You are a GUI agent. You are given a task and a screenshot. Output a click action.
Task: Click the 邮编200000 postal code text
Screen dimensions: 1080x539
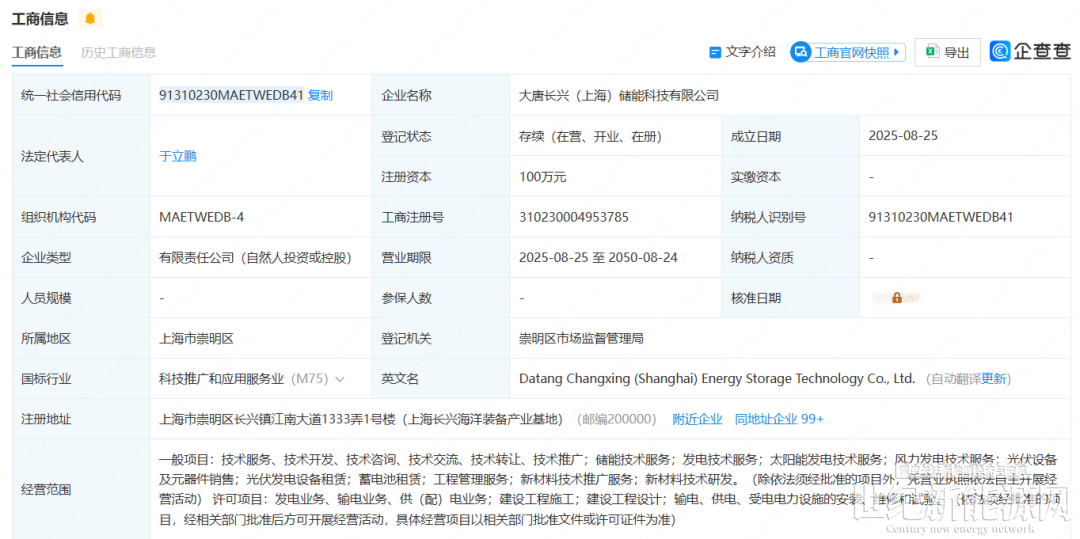coord(616,419)
